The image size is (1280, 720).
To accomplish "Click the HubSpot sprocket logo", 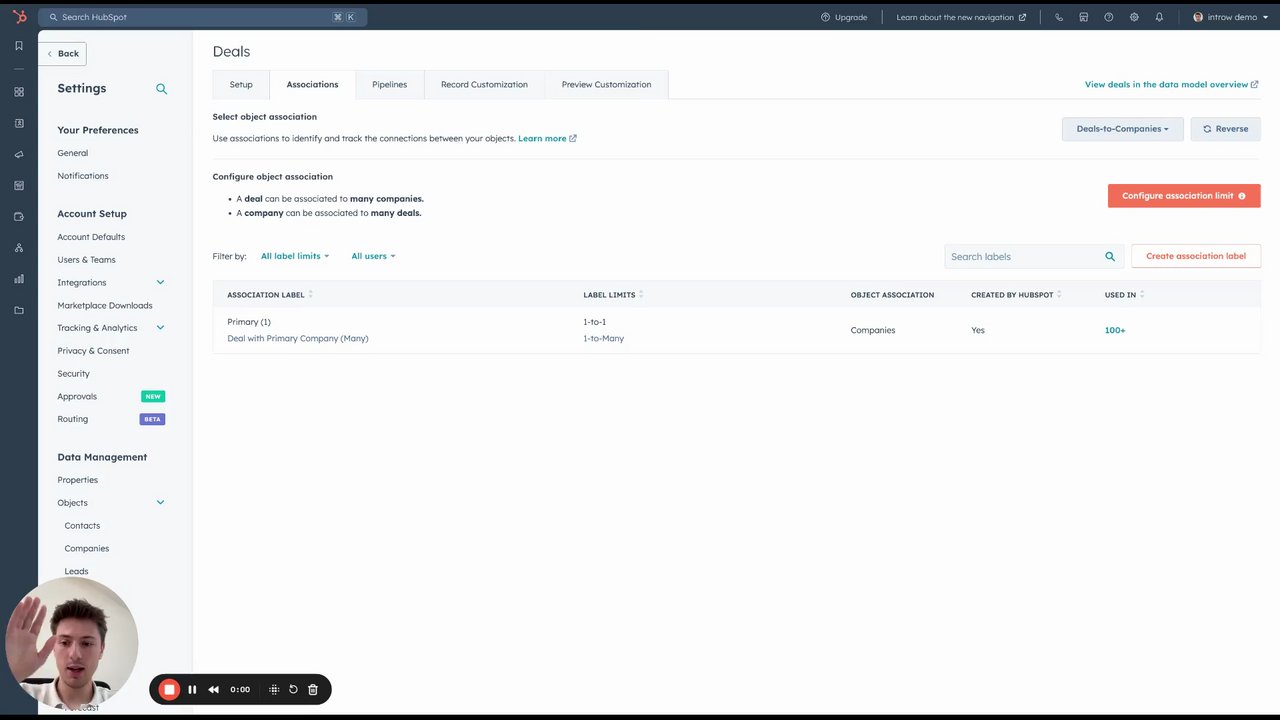I will pyautogui.click(x=19, y=16).
